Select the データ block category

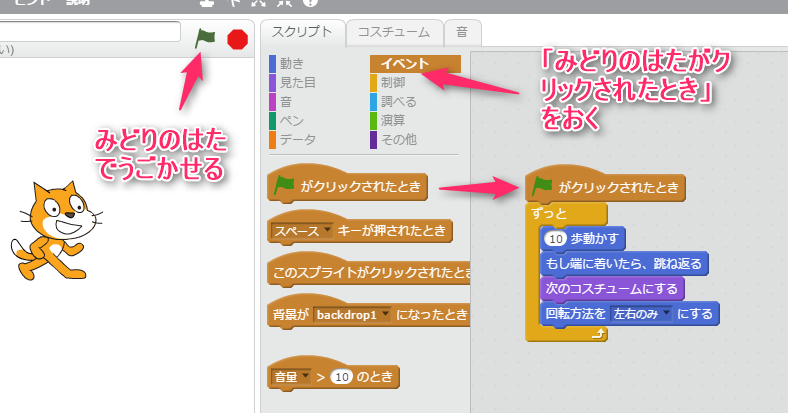click(x=298, y=140)
